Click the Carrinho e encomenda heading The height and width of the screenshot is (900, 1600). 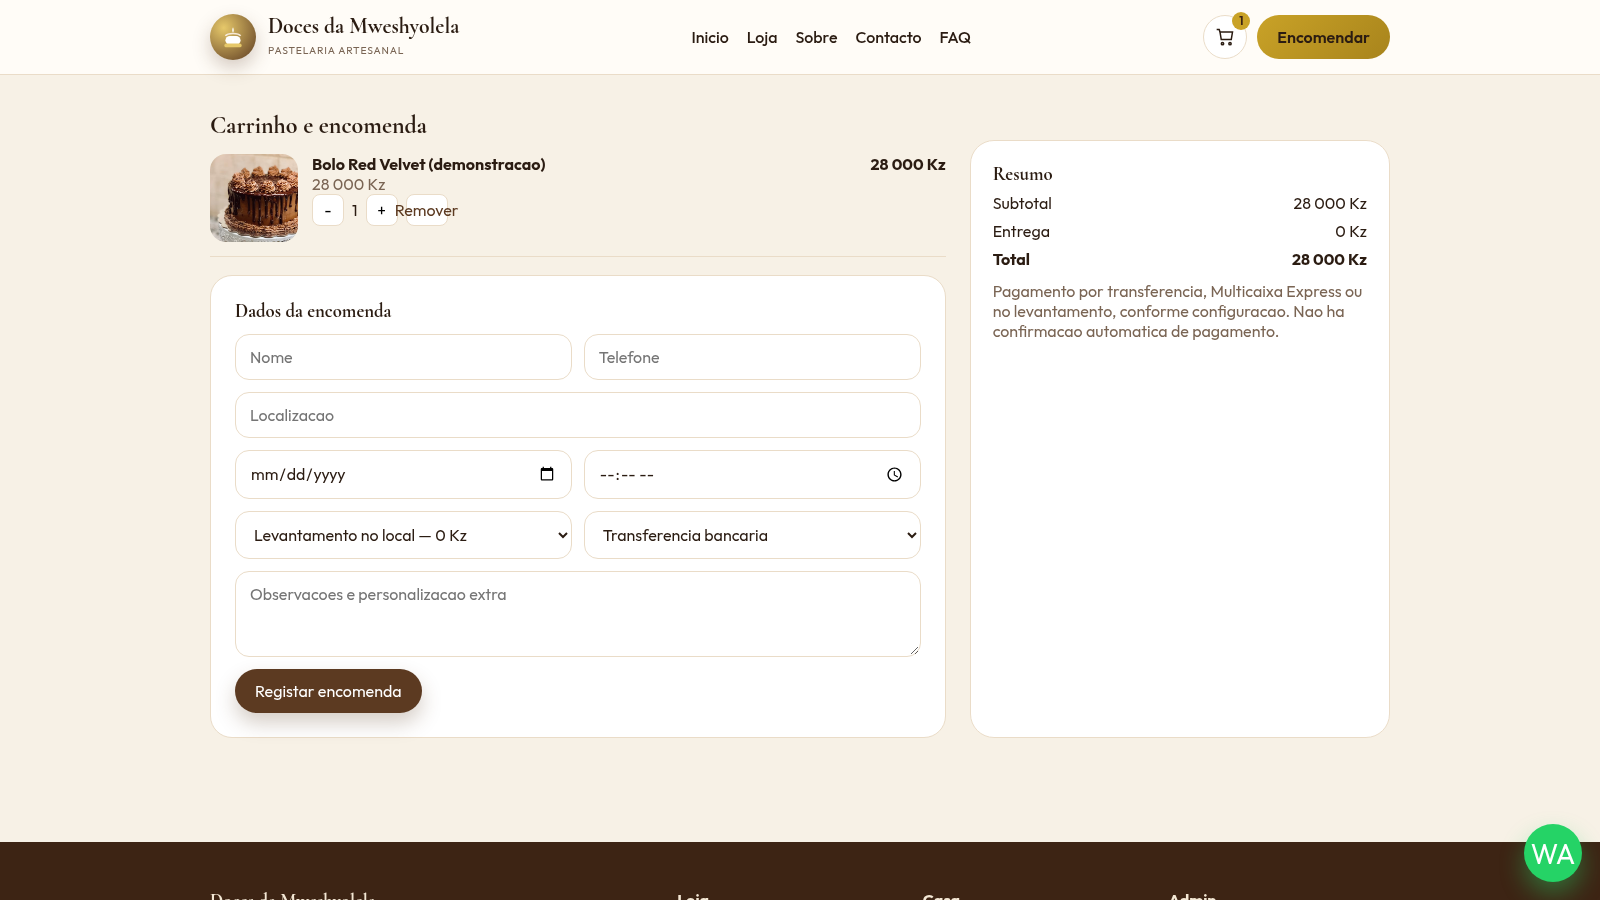318,125
